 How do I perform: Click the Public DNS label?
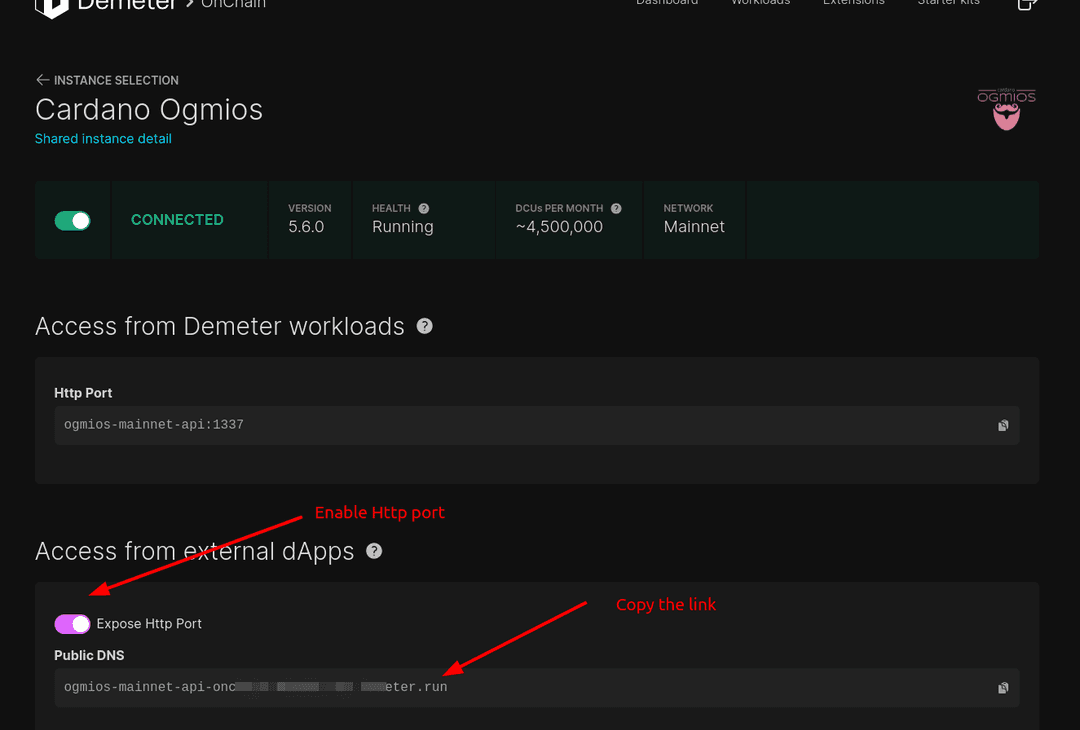point(89,655)
